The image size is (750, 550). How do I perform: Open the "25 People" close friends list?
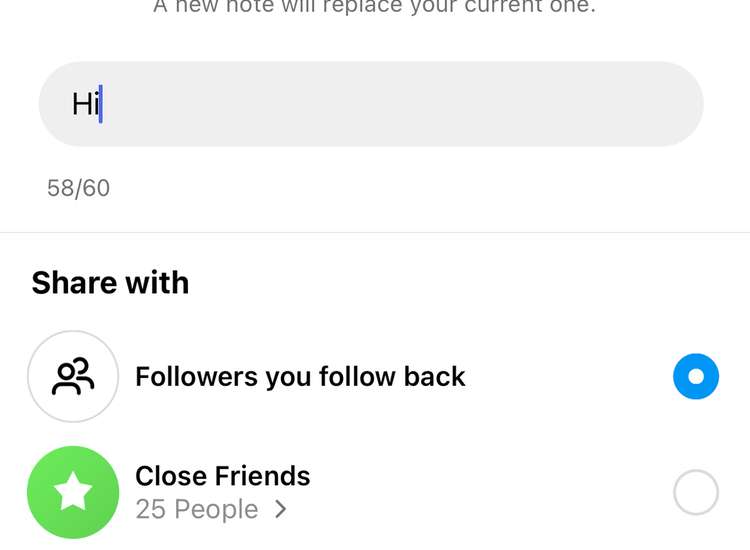point(197,509)
